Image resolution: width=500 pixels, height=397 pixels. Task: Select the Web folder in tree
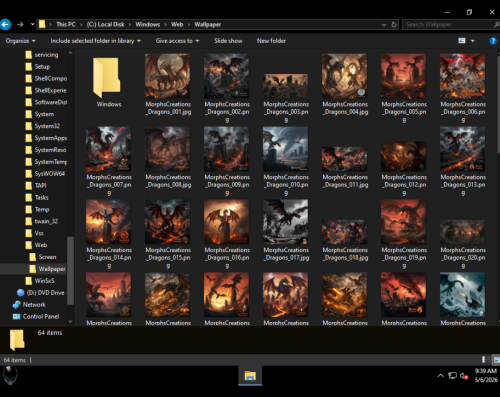[x=41, y=245]
